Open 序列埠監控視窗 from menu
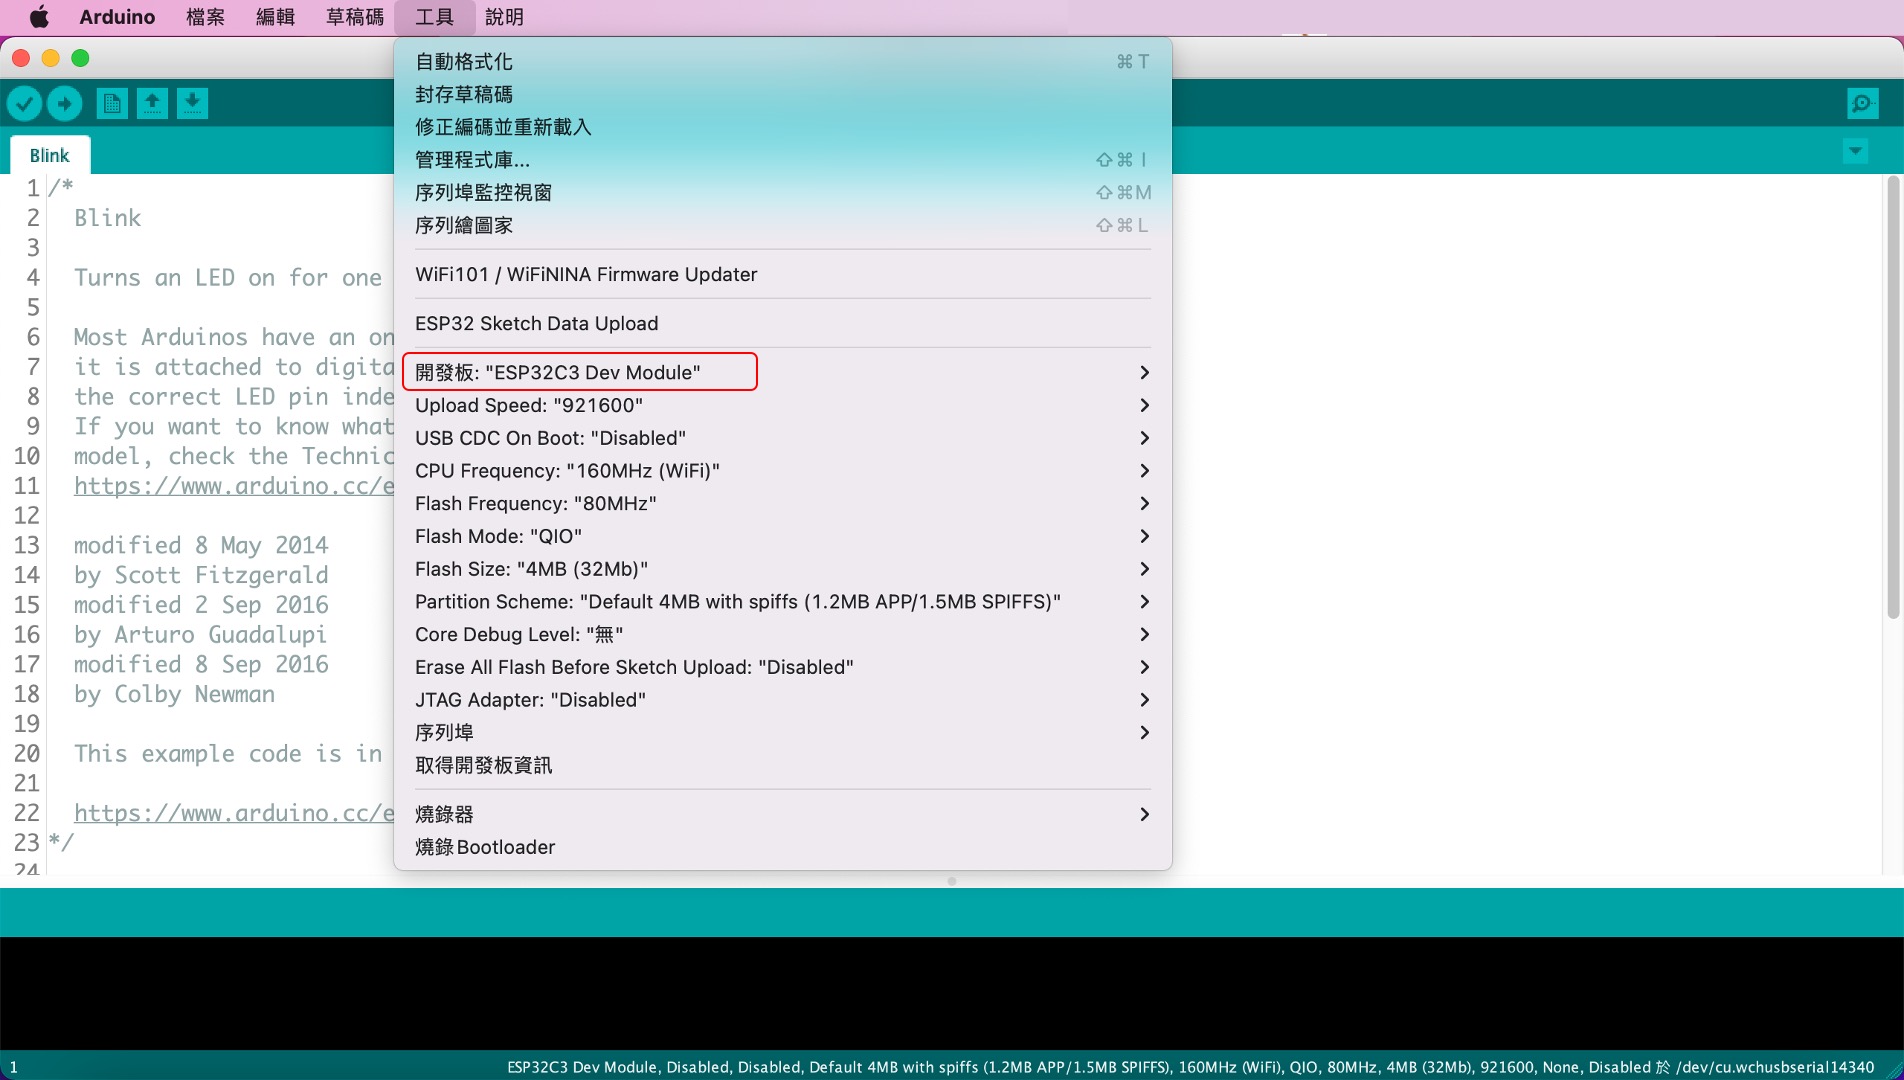1904x1080 pixels. [x=783, y=192]
